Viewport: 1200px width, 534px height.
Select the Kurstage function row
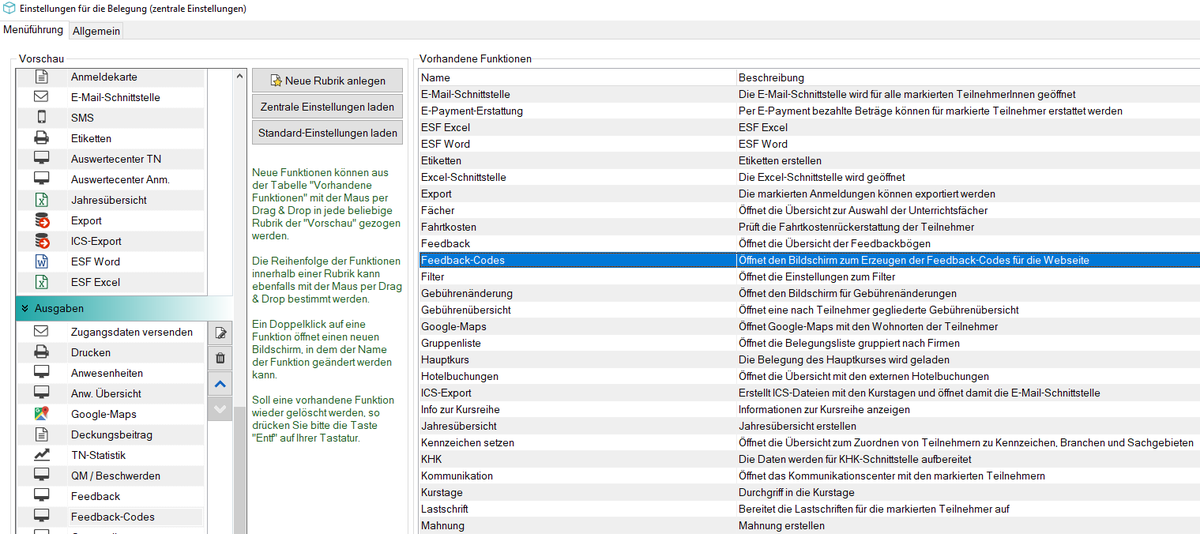[808, 492]
